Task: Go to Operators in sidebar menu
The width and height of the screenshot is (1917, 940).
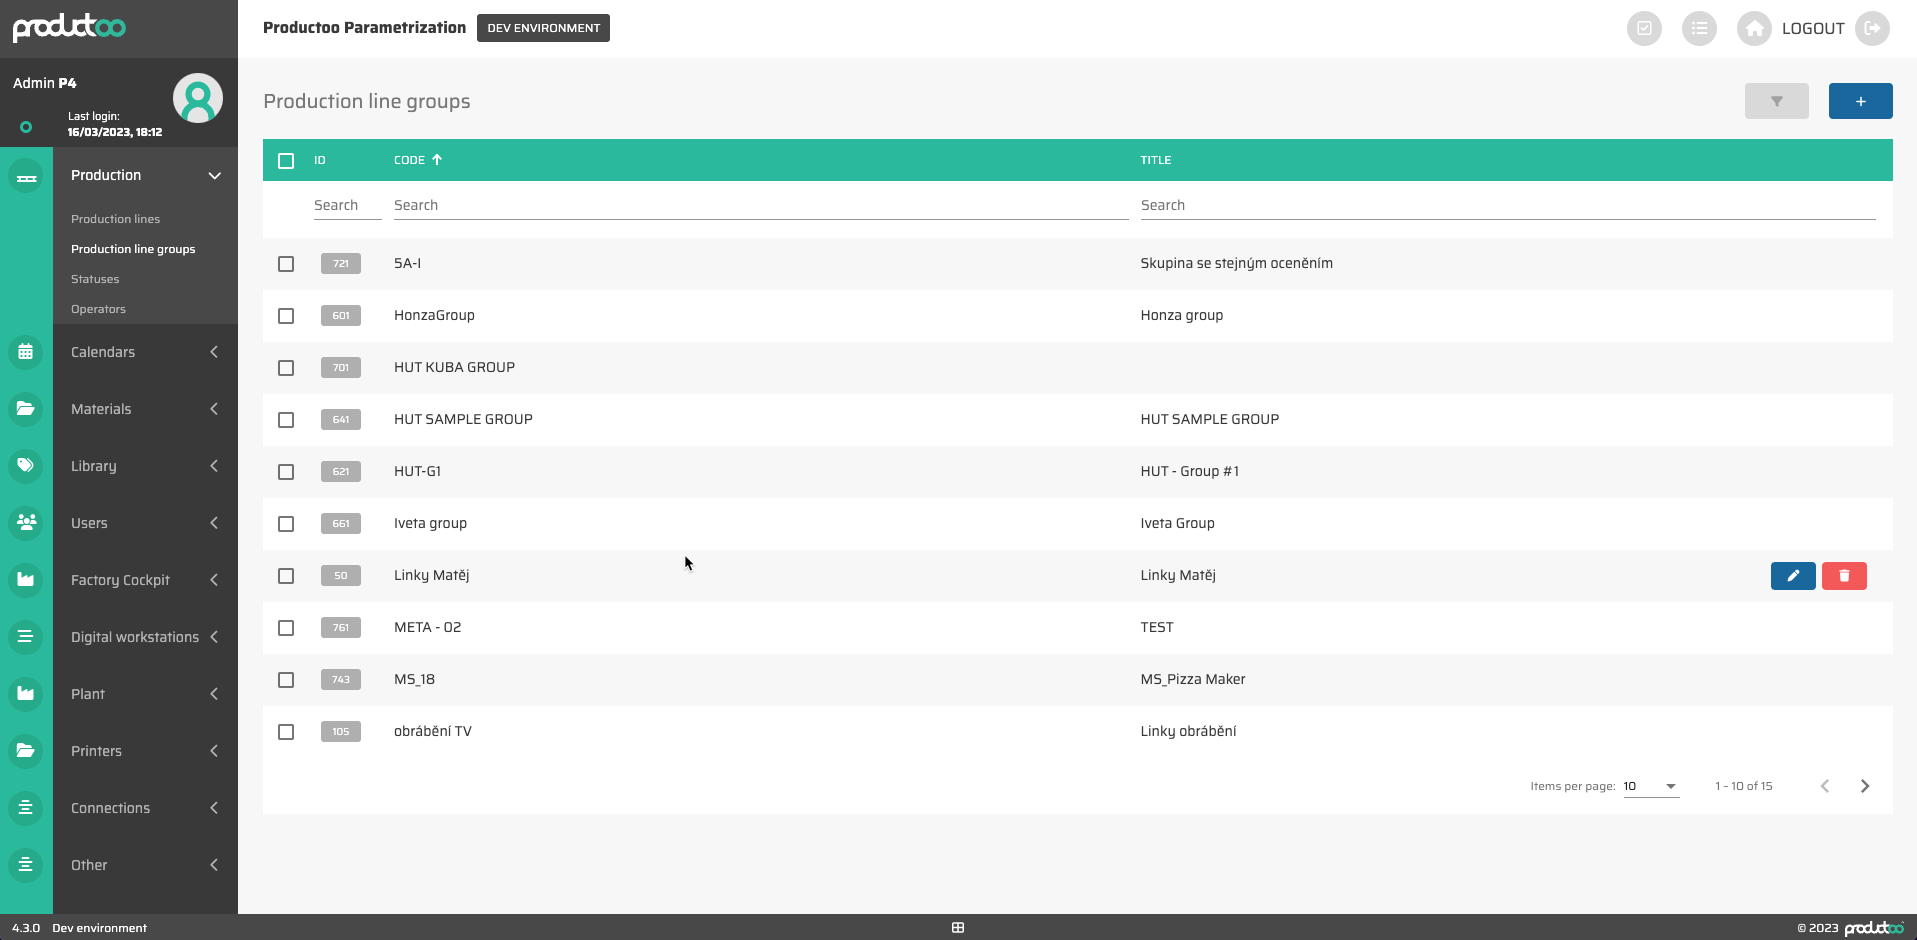Action: [x=98, y=309]
